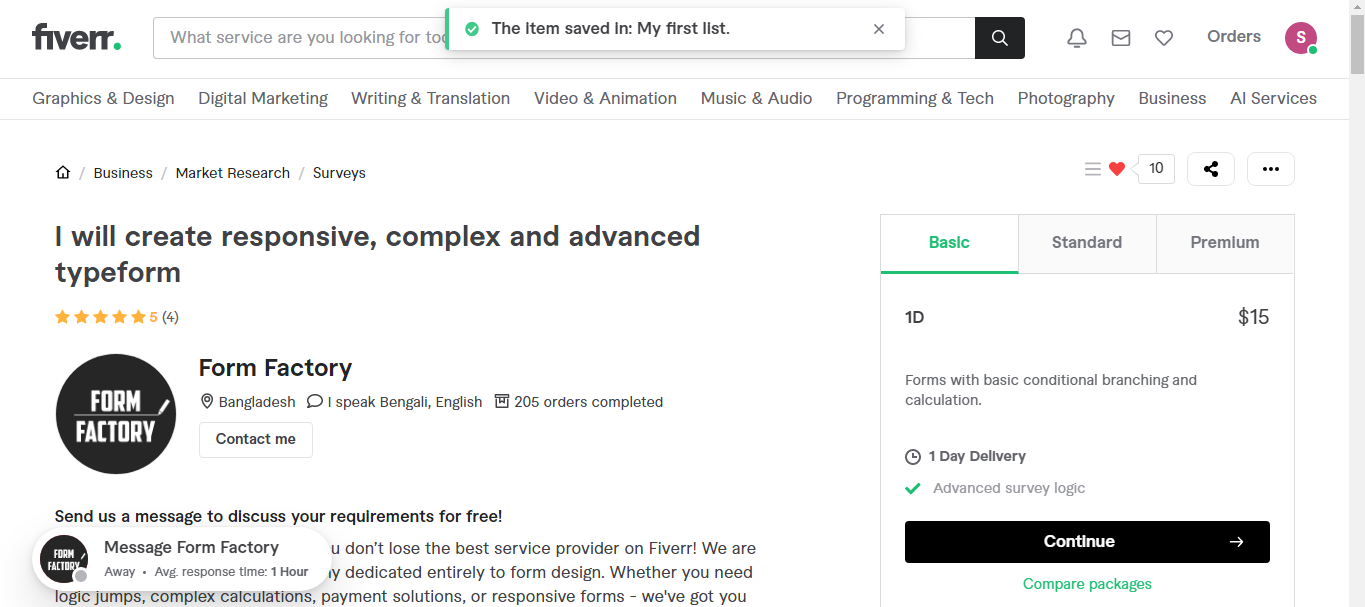Unsave gig with red heart icon

tap(1117, 169)
